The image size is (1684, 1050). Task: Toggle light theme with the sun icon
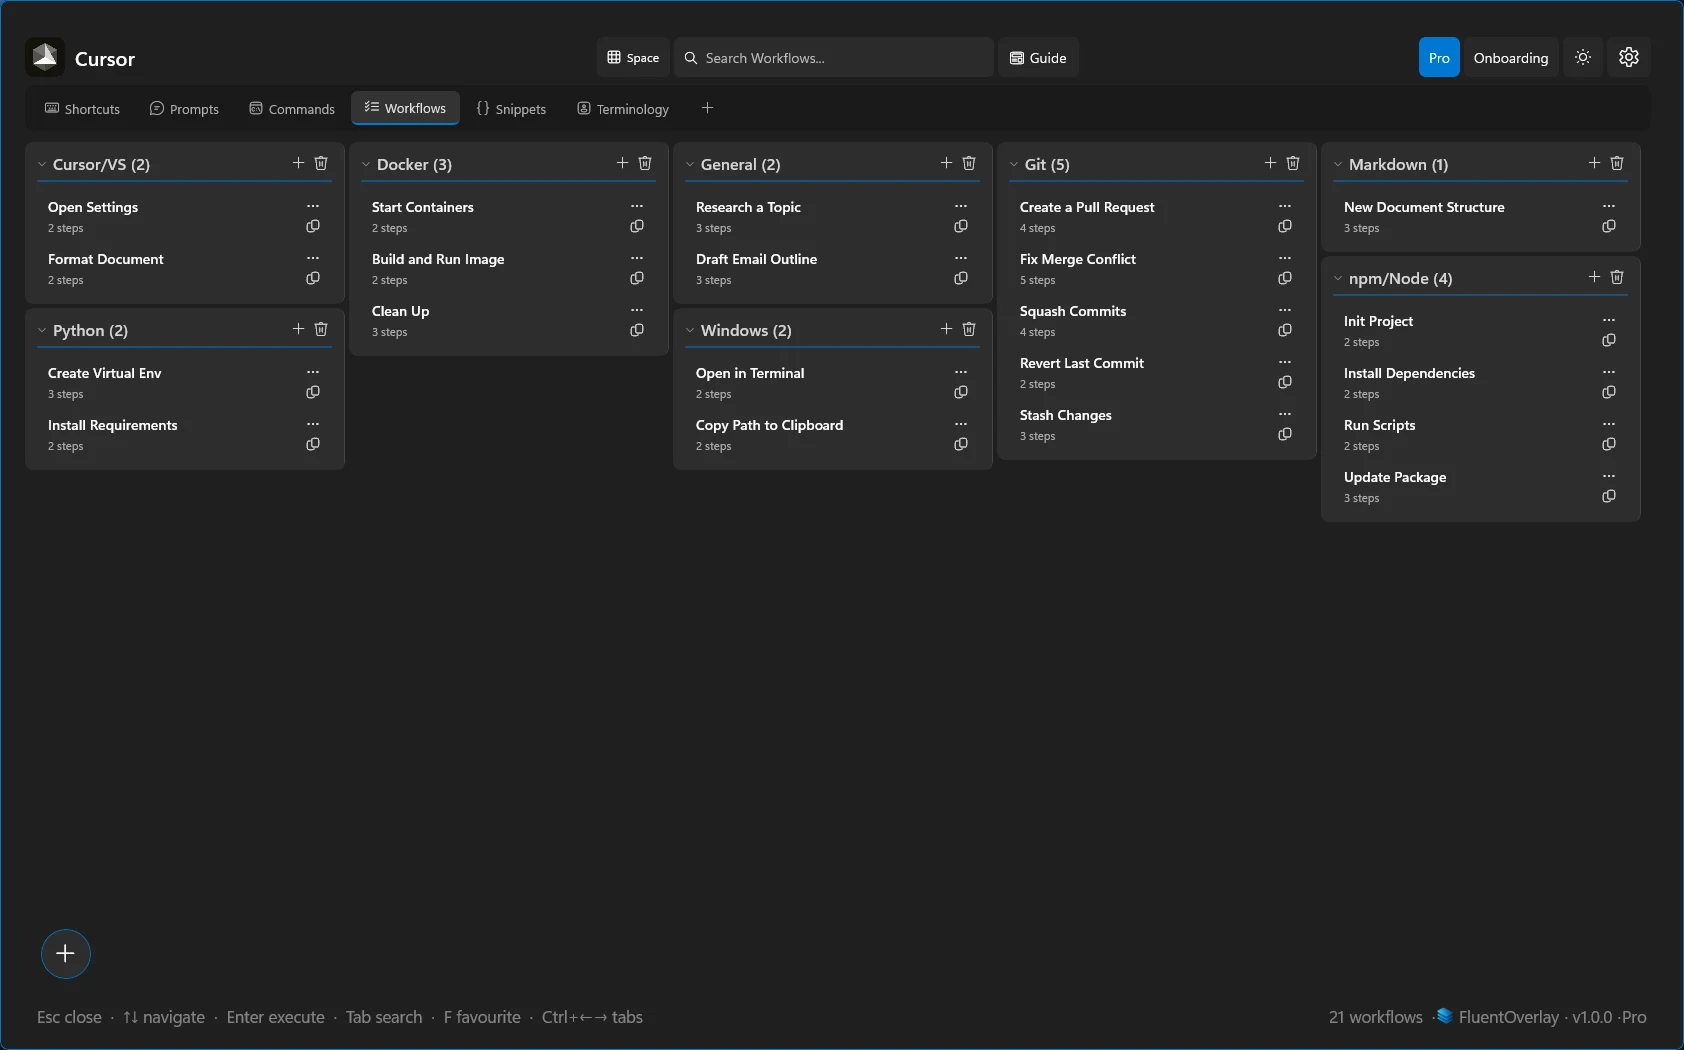coord(1583,57)
